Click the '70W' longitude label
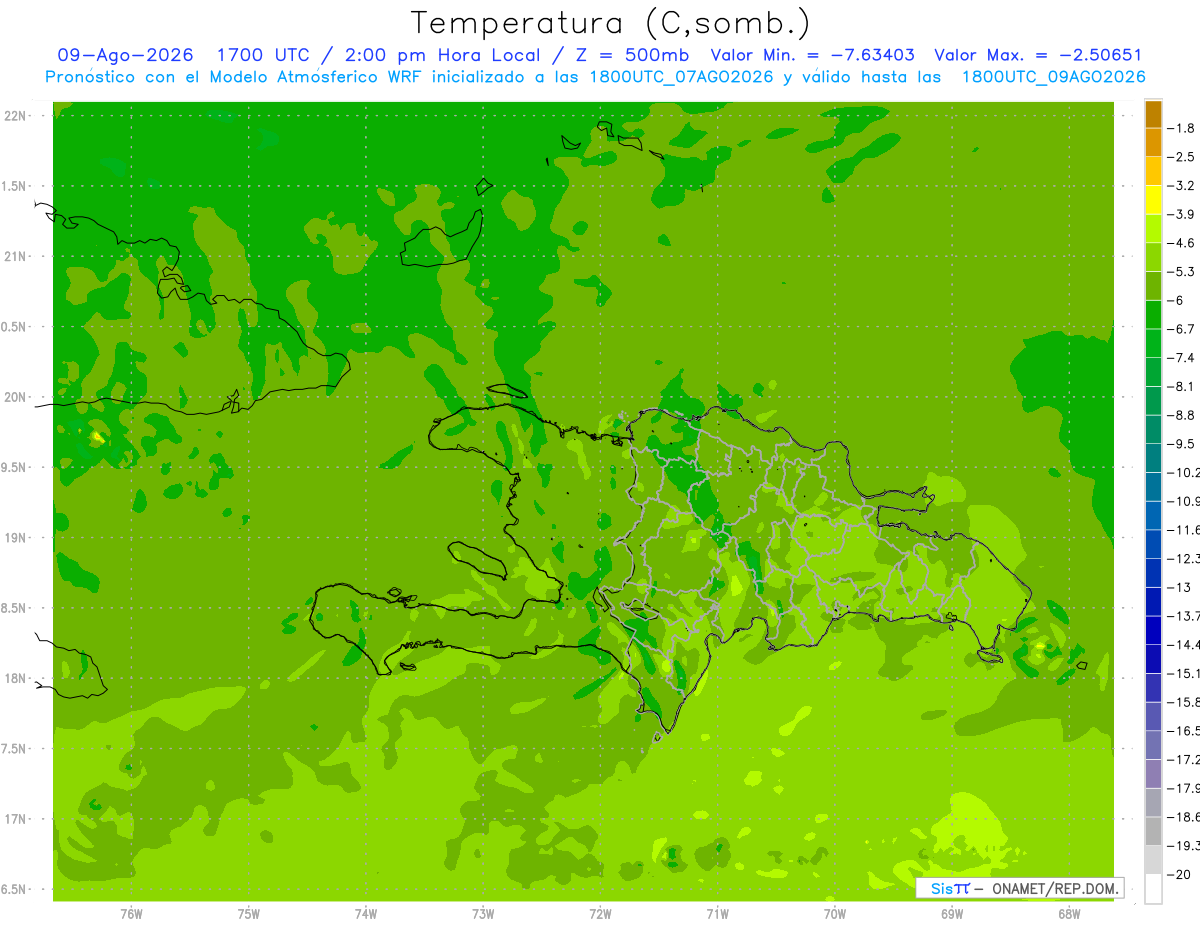Screen dimensions: 1200x927 tap(835, 913)
